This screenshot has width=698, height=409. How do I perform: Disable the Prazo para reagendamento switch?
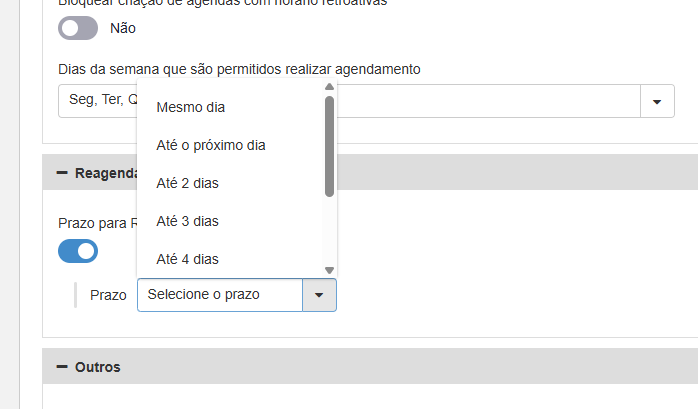78,251
